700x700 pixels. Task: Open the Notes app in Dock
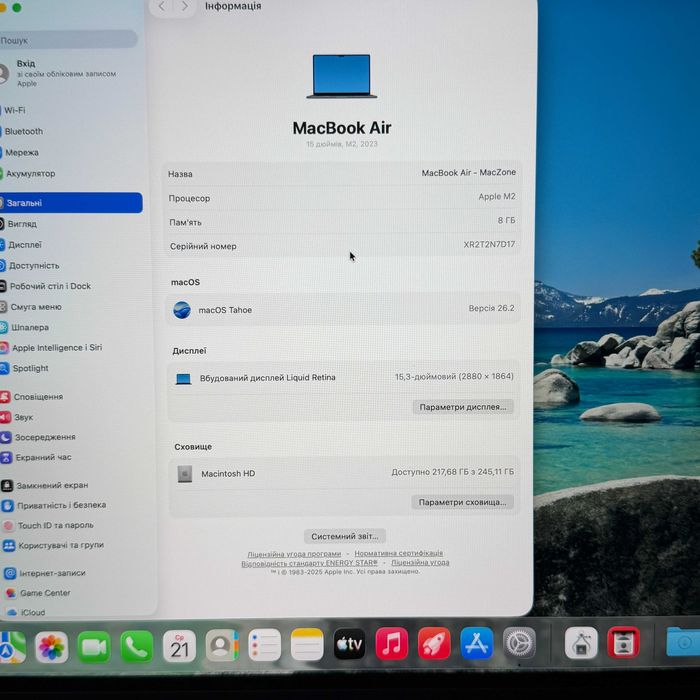click(x=307, y=645)
